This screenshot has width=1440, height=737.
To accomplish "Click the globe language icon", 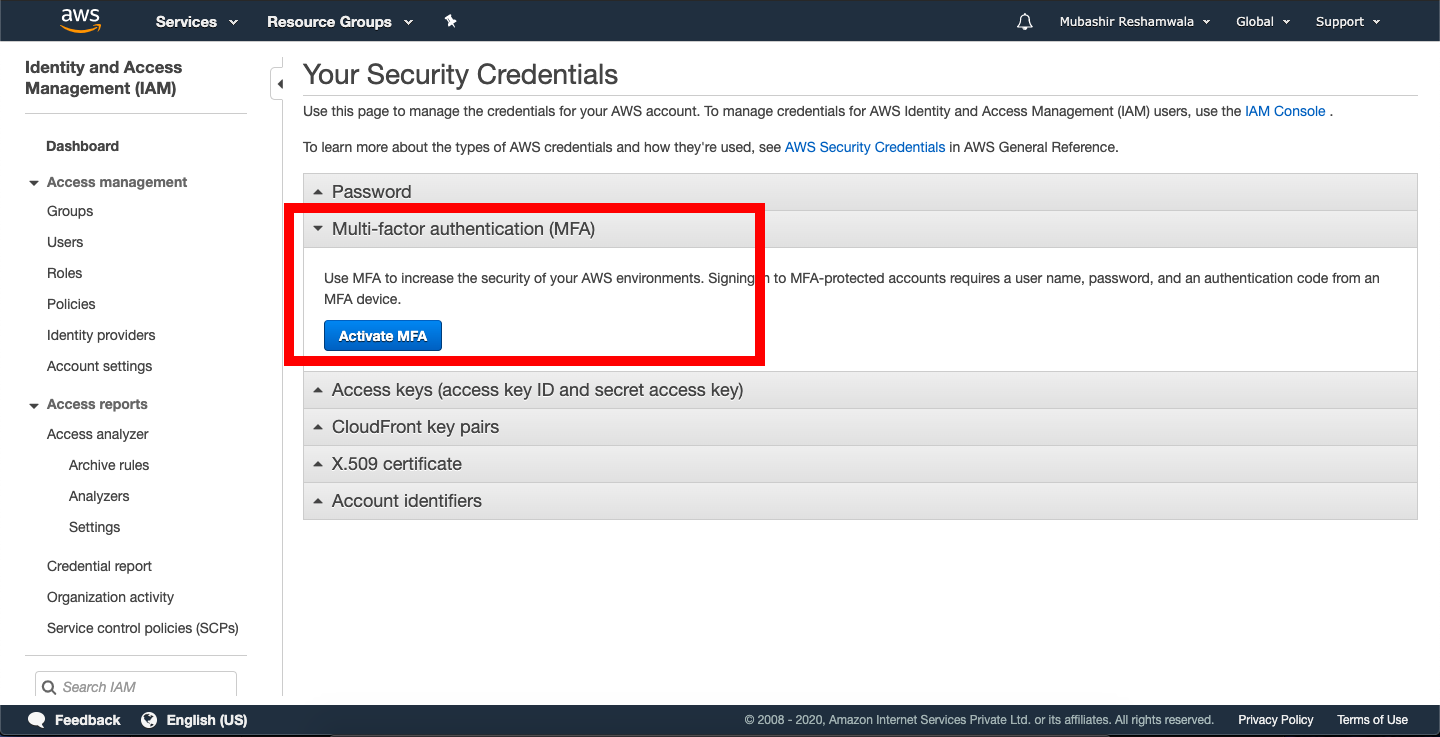I will coord(149,720).
